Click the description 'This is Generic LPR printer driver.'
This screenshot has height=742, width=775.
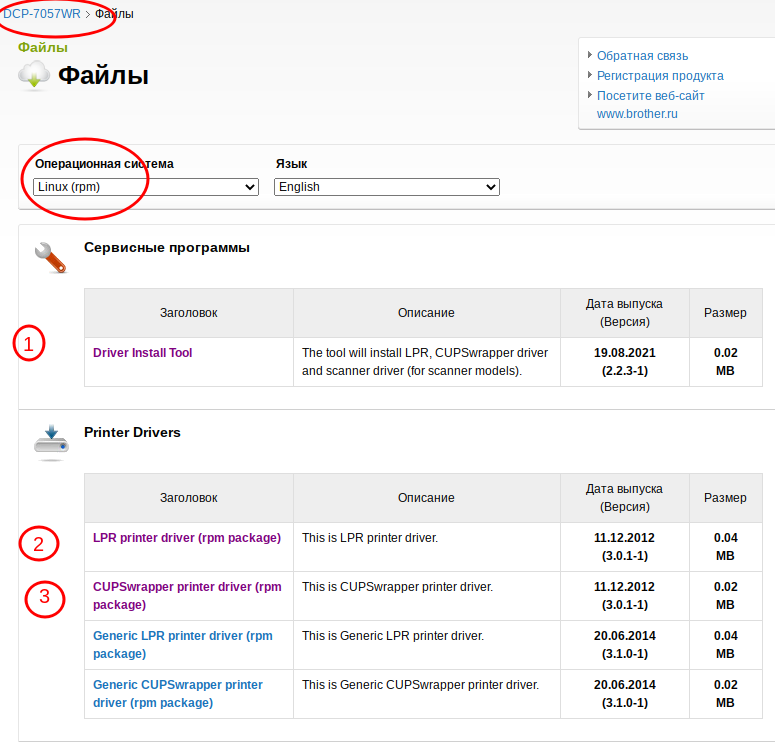point(393,635)
